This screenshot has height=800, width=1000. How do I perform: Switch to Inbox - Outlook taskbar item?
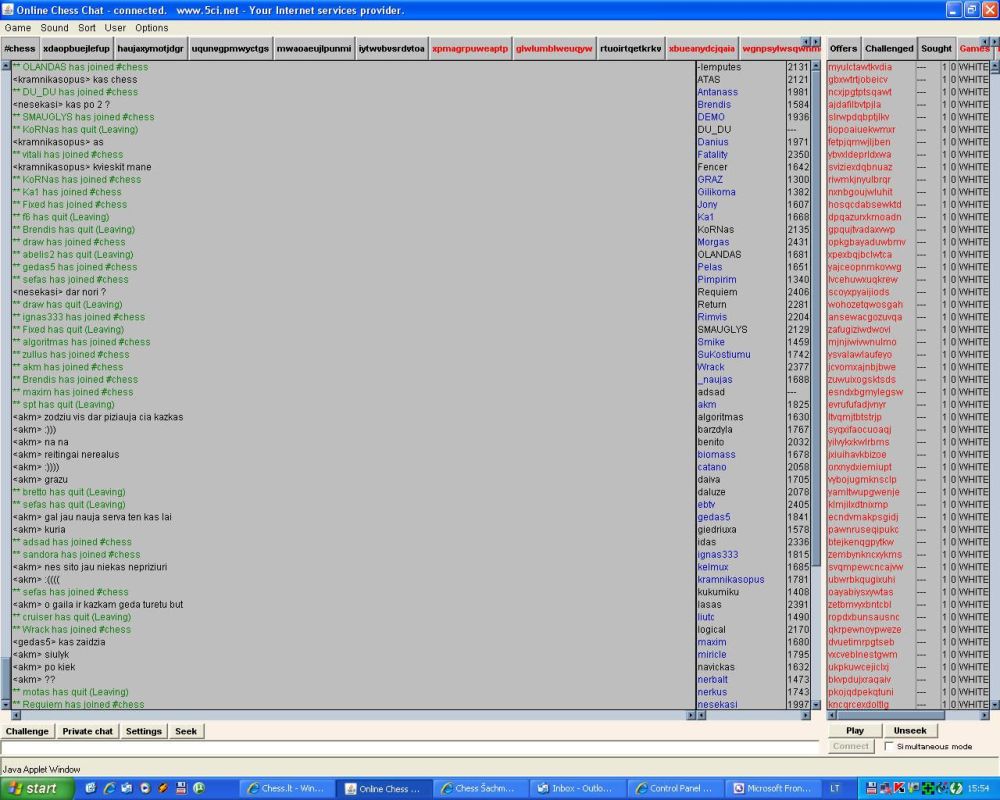click(x=576, y=788)
